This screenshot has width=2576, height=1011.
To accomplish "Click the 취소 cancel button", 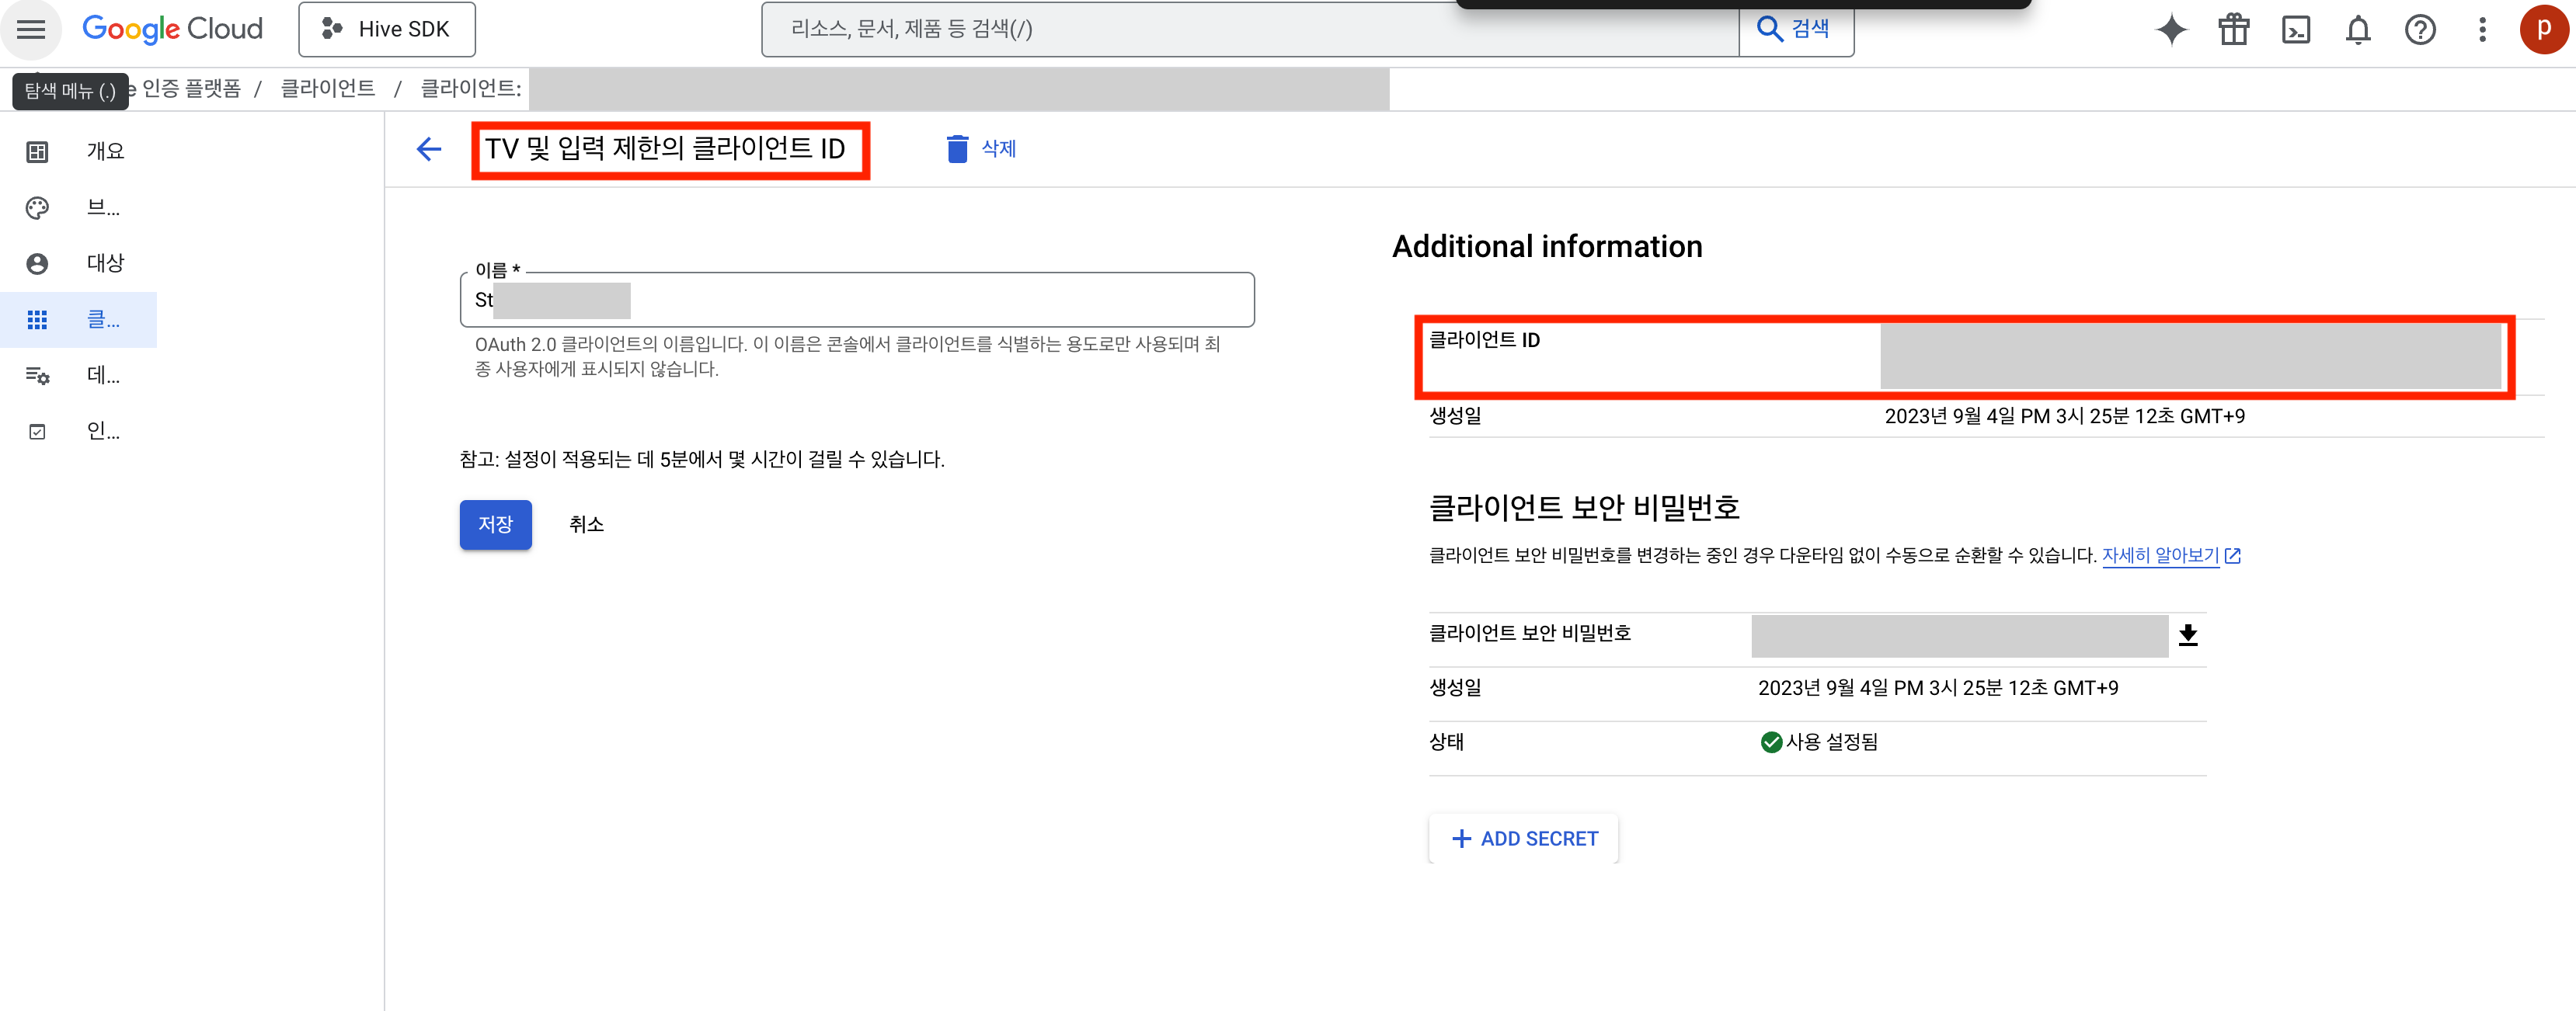I will tap(586, 524).
